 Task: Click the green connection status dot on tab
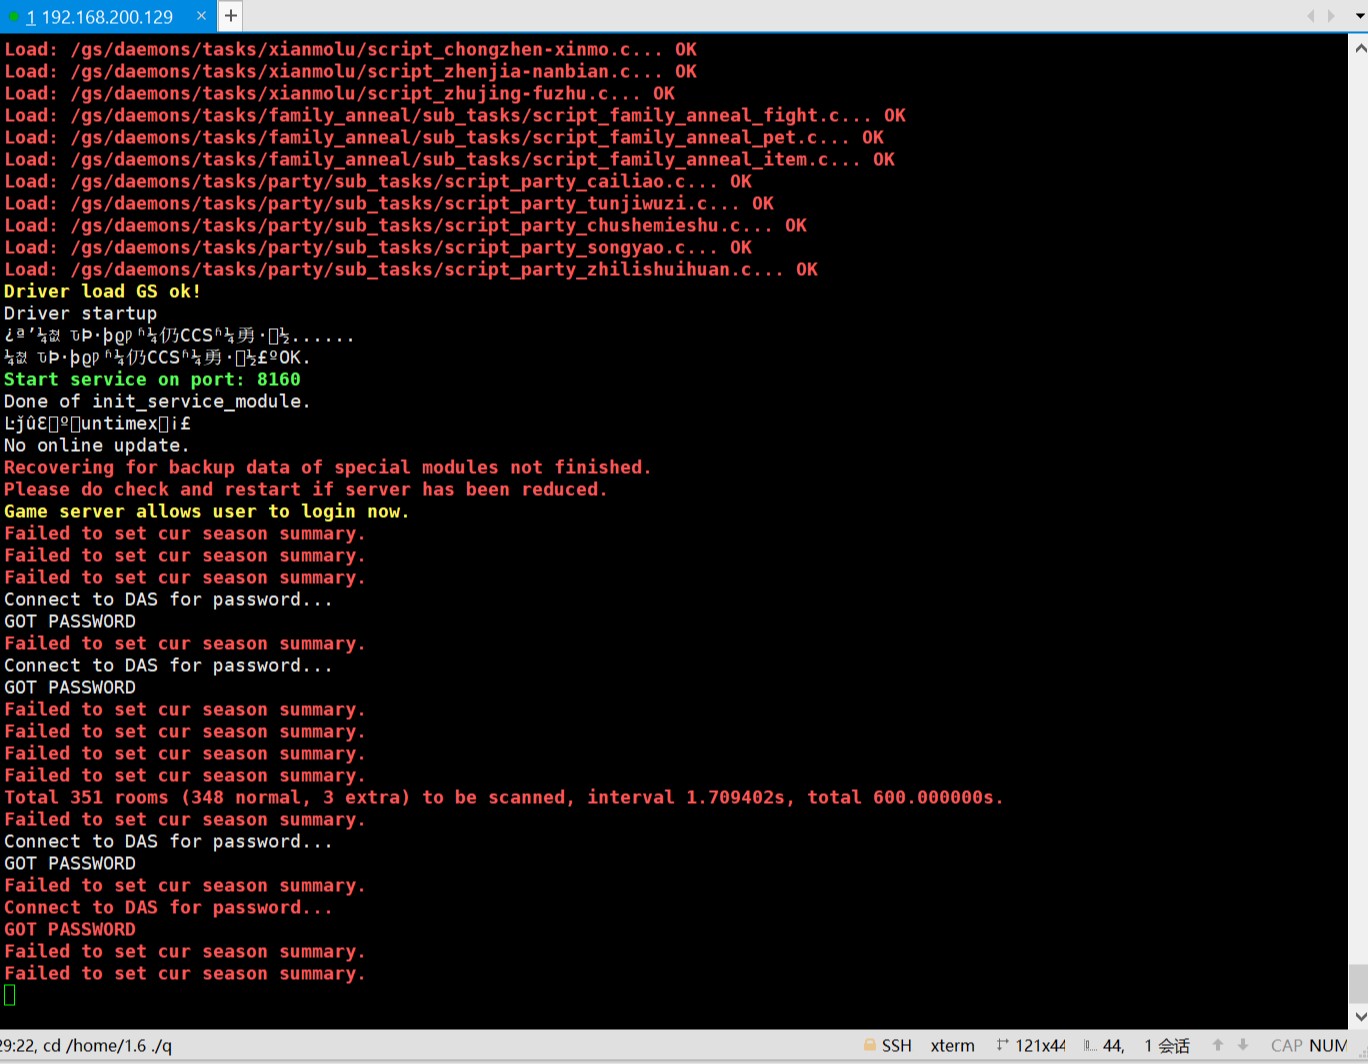point(13,17)
